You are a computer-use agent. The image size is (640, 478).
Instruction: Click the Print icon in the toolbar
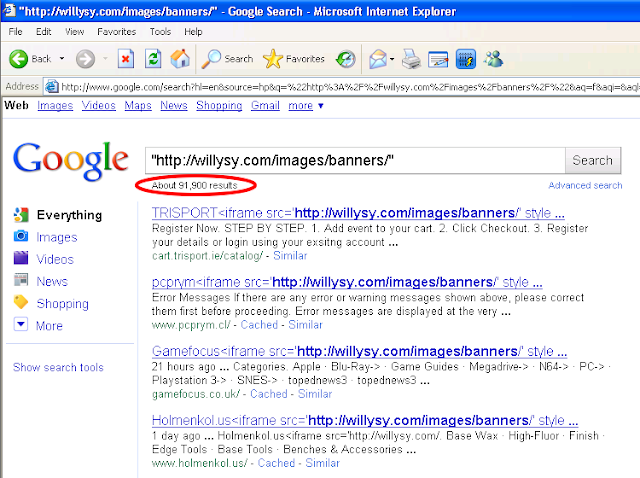411,59
